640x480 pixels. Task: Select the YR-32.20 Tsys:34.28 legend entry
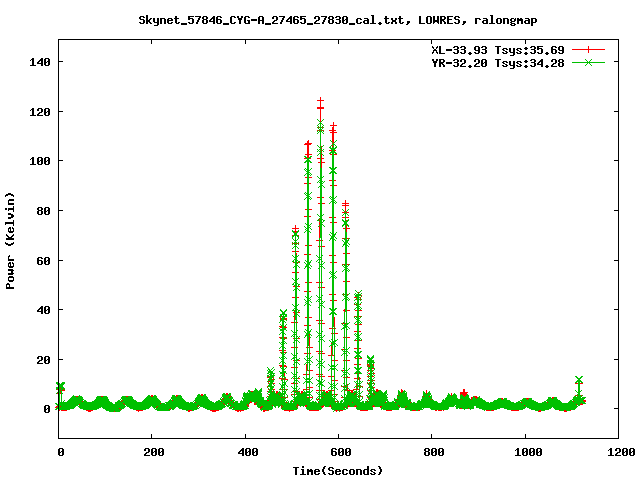tap(498, 63)
